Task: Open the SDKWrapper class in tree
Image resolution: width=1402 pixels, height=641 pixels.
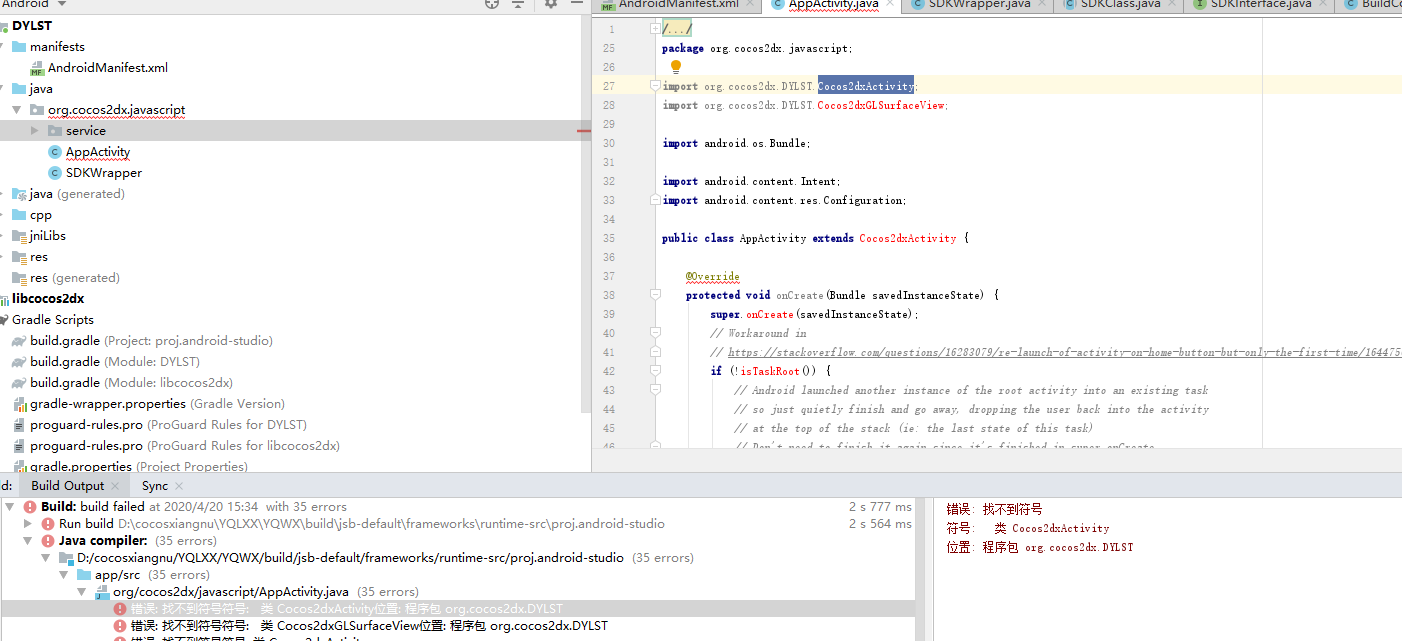Action: point(104,173)
